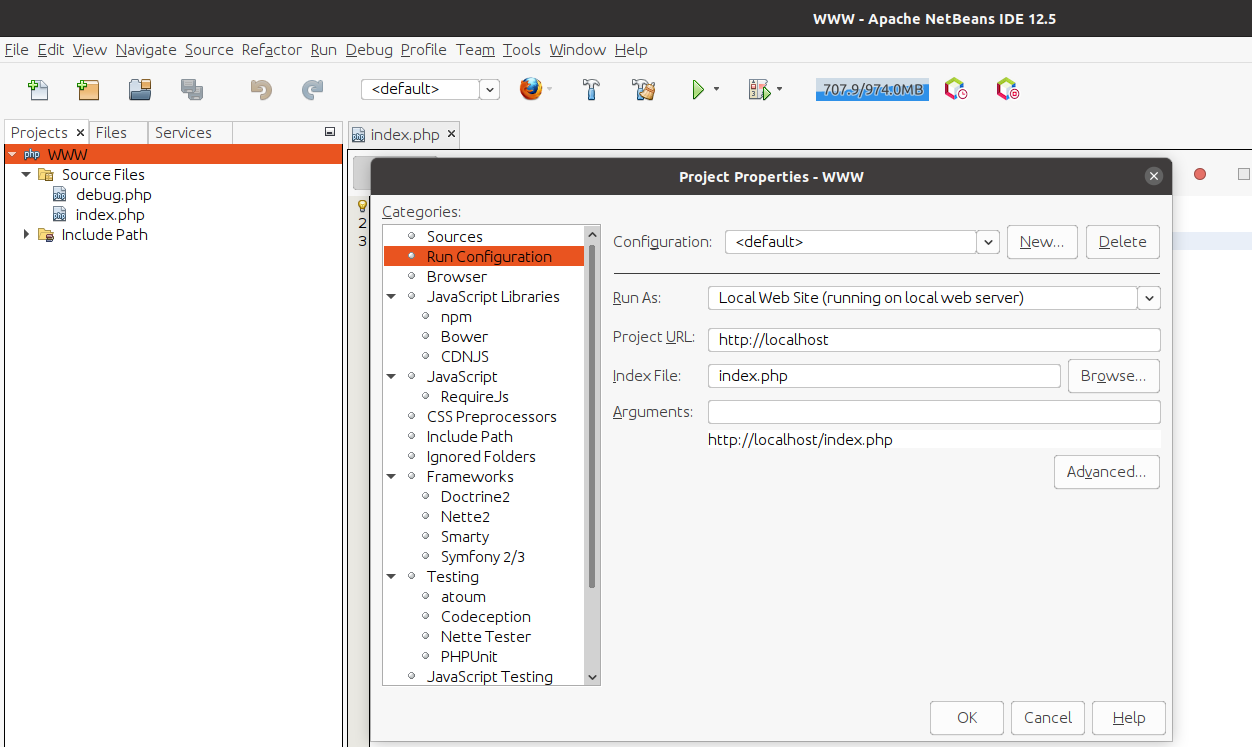Select the PHPUnit category
The image size is (1252, 747).
pyautogui.click(x=469, y=657)
